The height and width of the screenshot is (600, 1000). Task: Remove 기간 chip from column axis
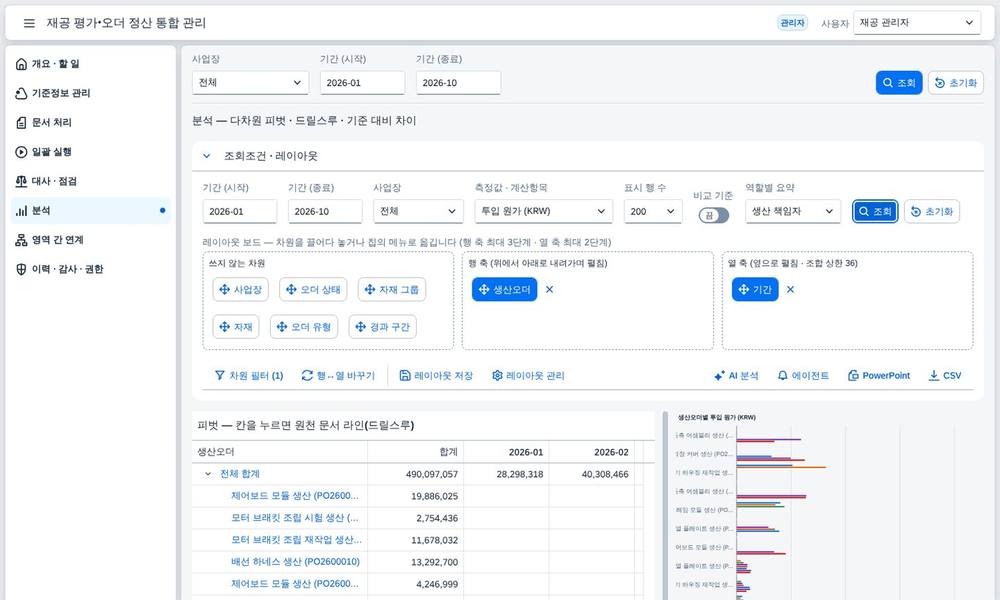[790, 289]
